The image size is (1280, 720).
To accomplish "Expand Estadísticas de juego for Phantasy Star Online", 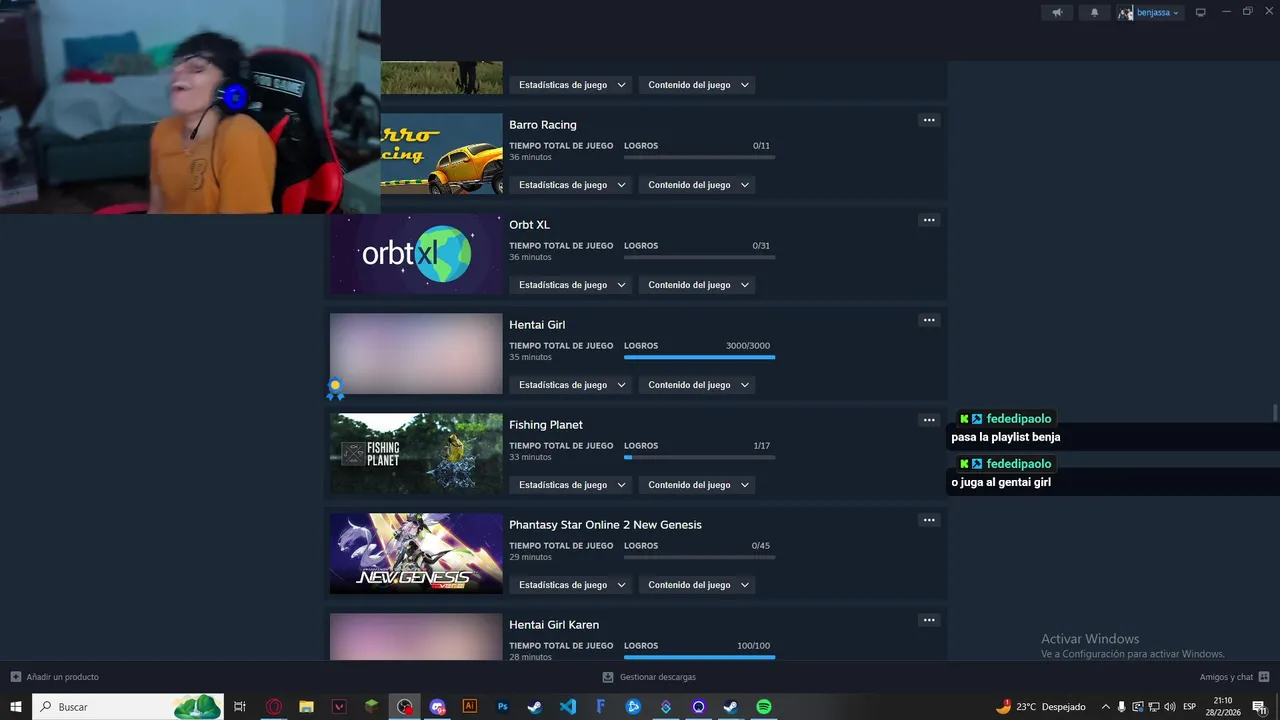I will tap(572, 585).
